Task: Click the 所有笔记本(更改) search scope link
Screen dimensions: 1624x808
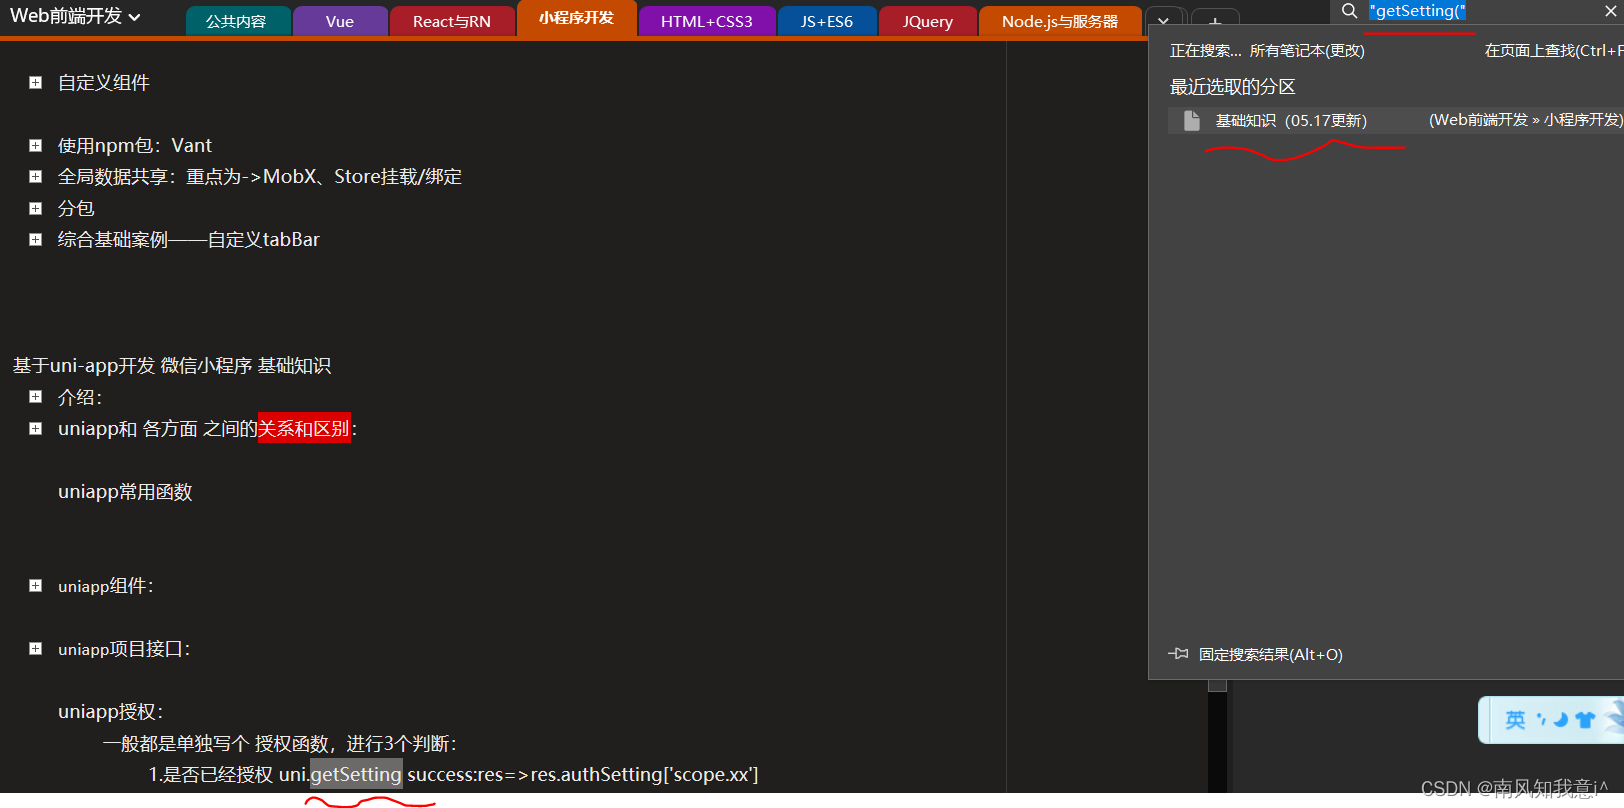Action: [x=1307, y=51]
